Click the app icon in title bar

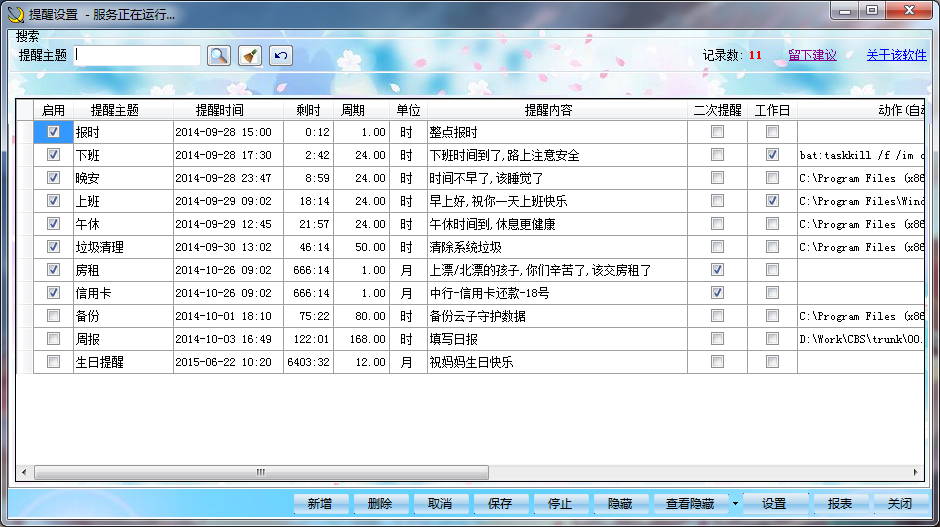(x=14, y=13)
